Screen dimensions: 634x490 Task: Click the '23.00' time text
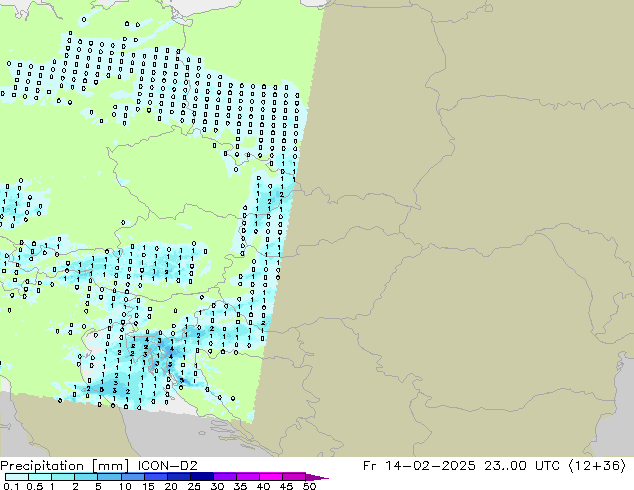[x=505, y=465]
